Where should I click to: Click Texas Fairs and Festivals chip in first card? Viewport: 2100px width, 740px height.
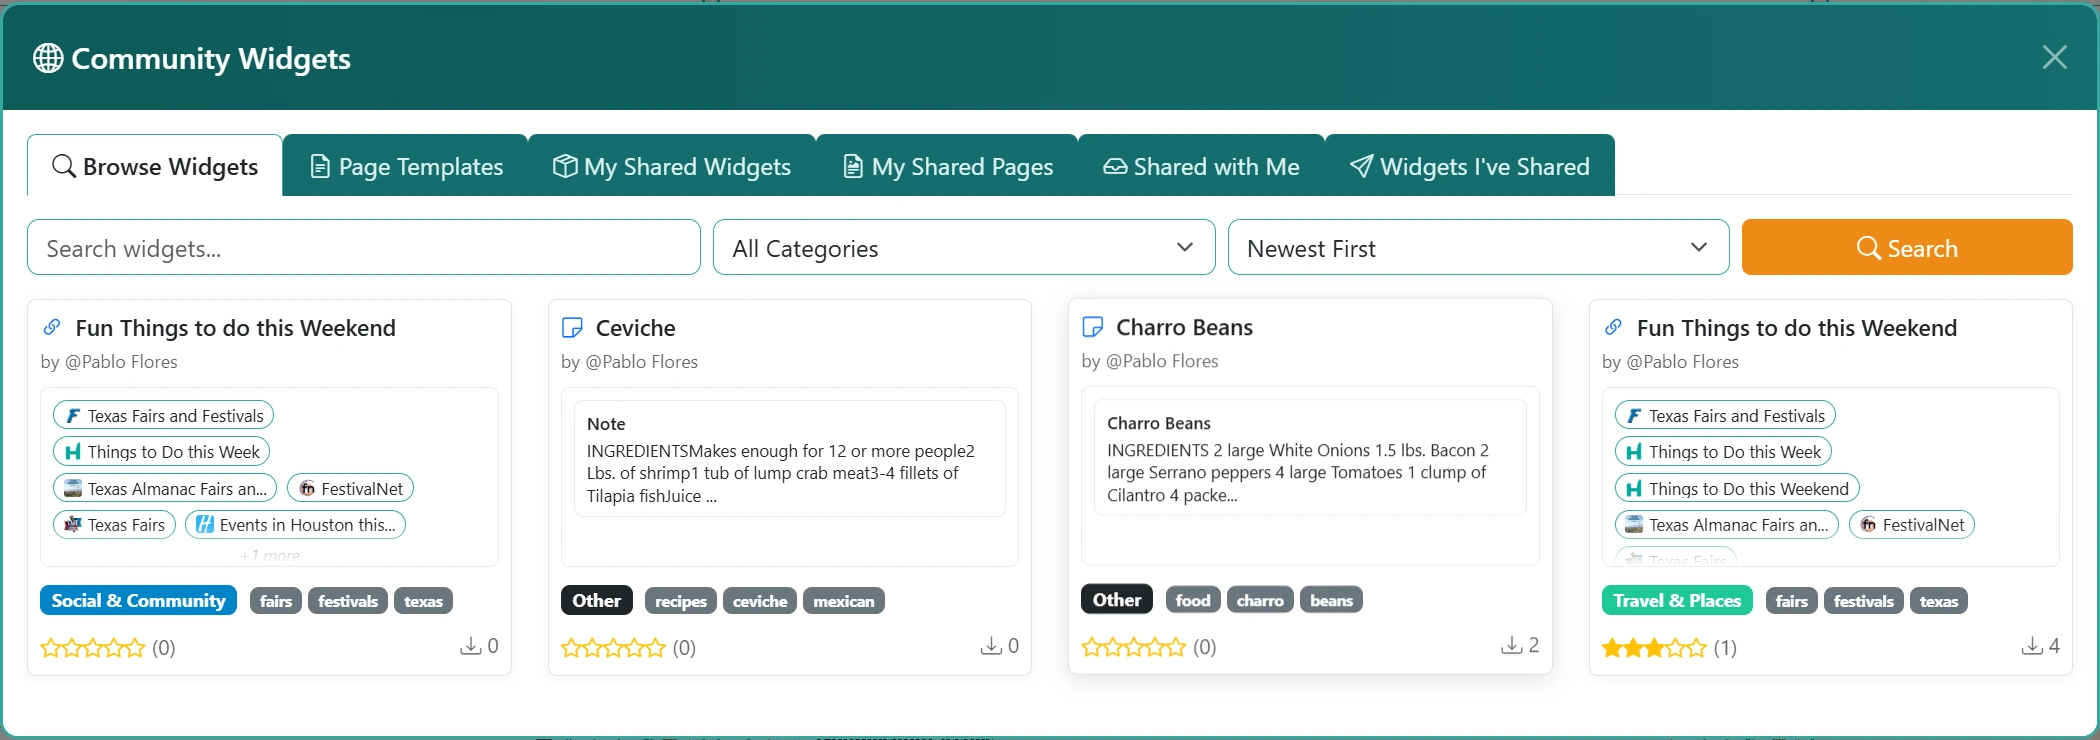click(163, 415)
